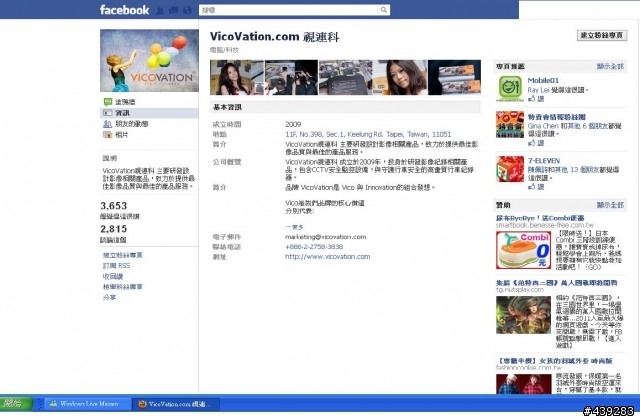This screenshot has width=640, height=419.
Task: Open the down jacket ad title
Action: 554,361
